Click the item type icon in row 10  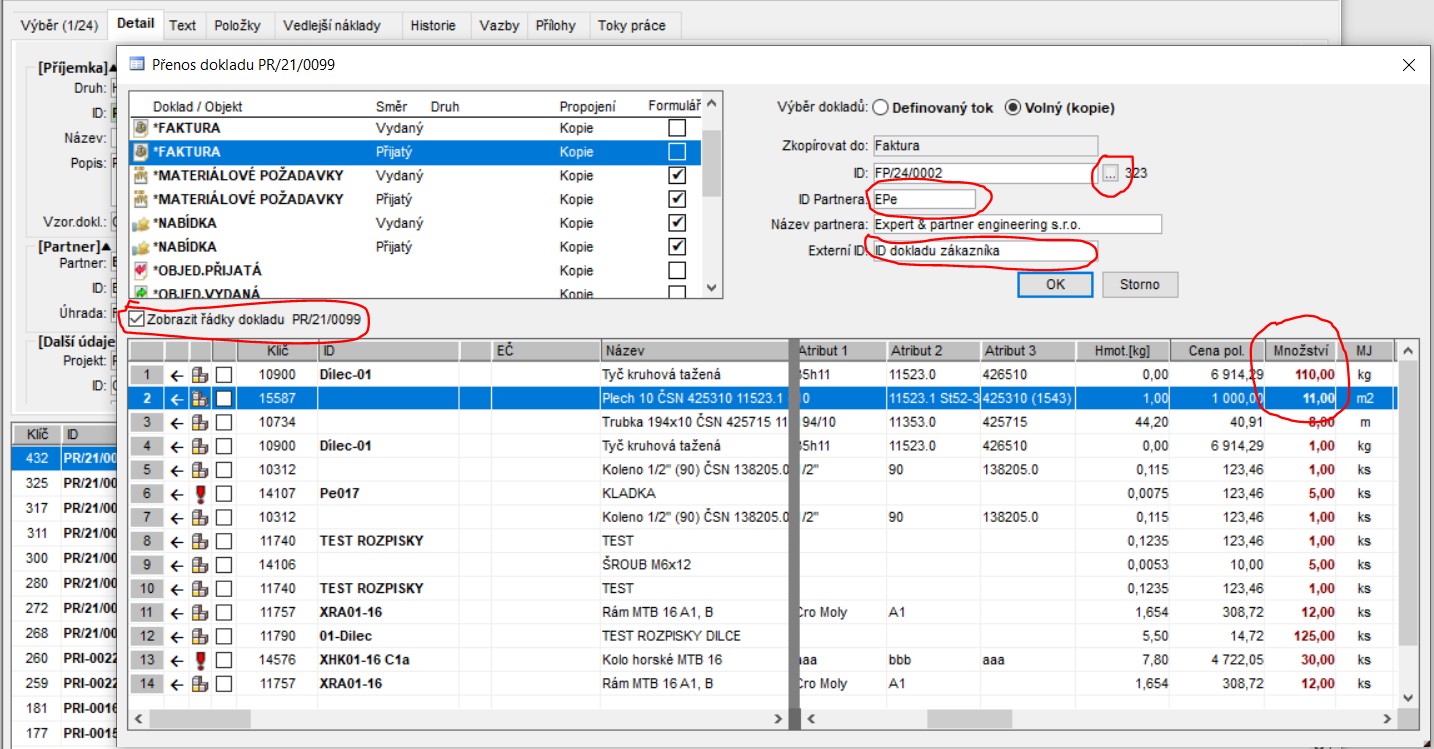200,588
